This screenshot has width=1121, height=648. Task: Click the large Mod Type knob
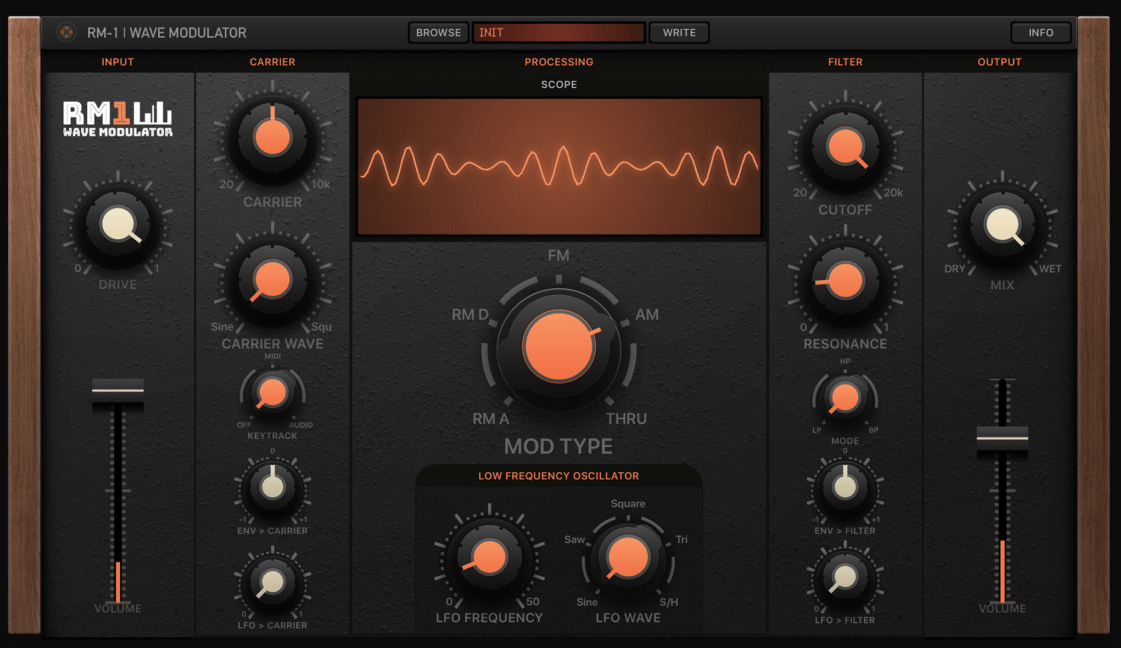[x=558, y=346]
